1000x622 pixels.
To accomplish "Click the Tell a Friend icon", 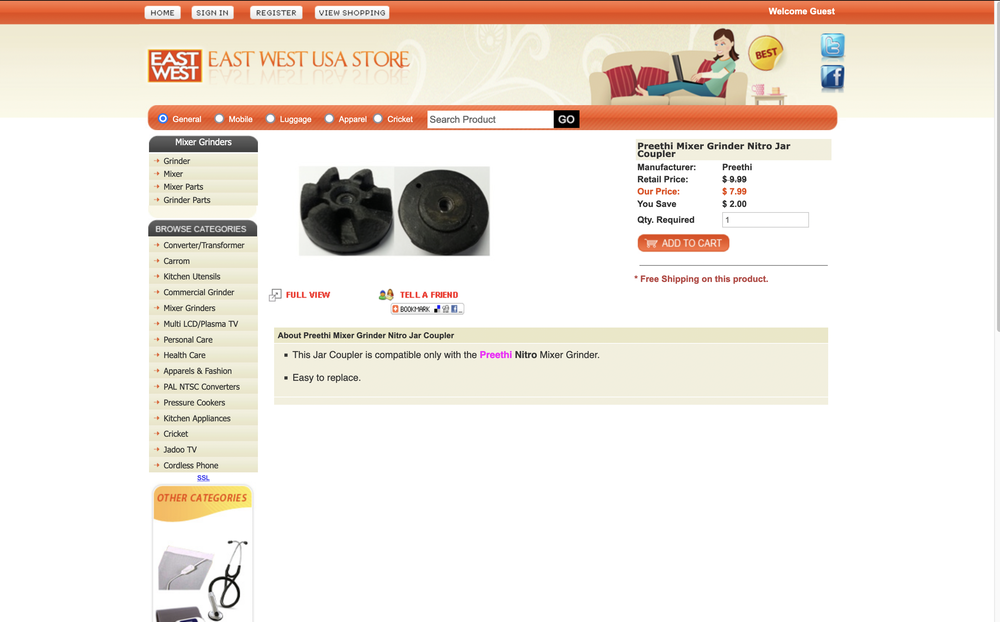I will [386, 295].
